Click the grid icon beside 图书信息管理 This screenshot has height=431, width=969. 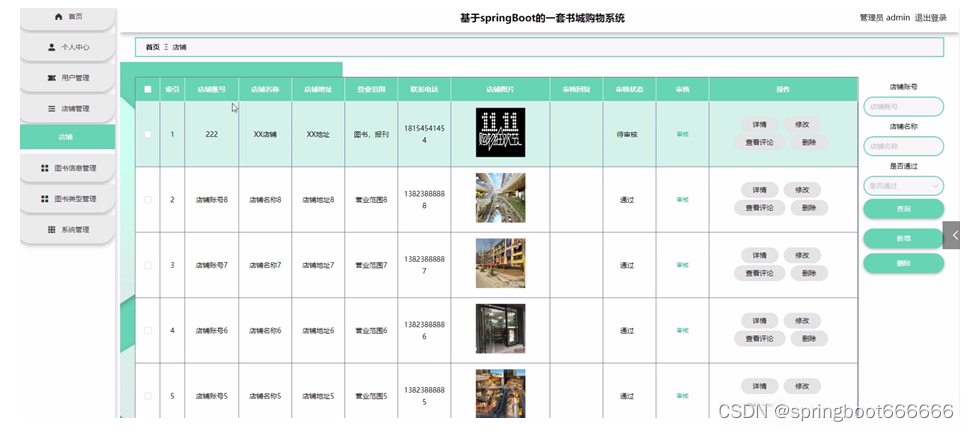[44, 168]
